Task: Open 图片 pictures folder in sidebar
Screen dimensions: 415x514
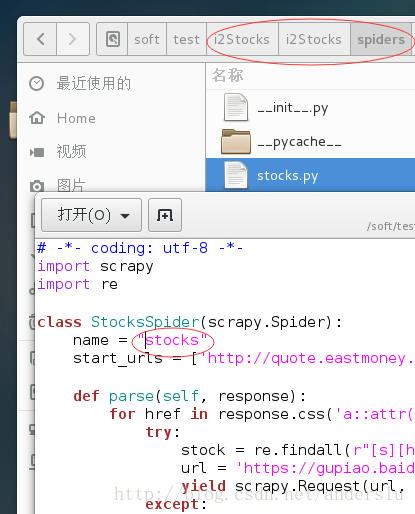Action: [71, 185]
